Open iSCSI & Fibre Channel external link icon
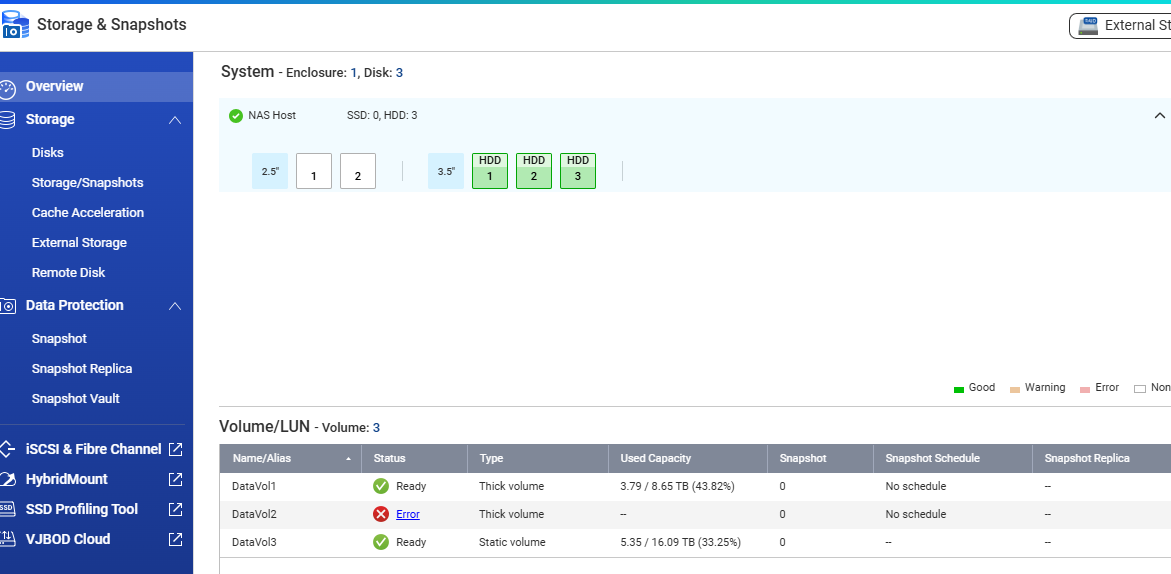The width and height of the screenshot is (1171, 574). tap(176, 449)
